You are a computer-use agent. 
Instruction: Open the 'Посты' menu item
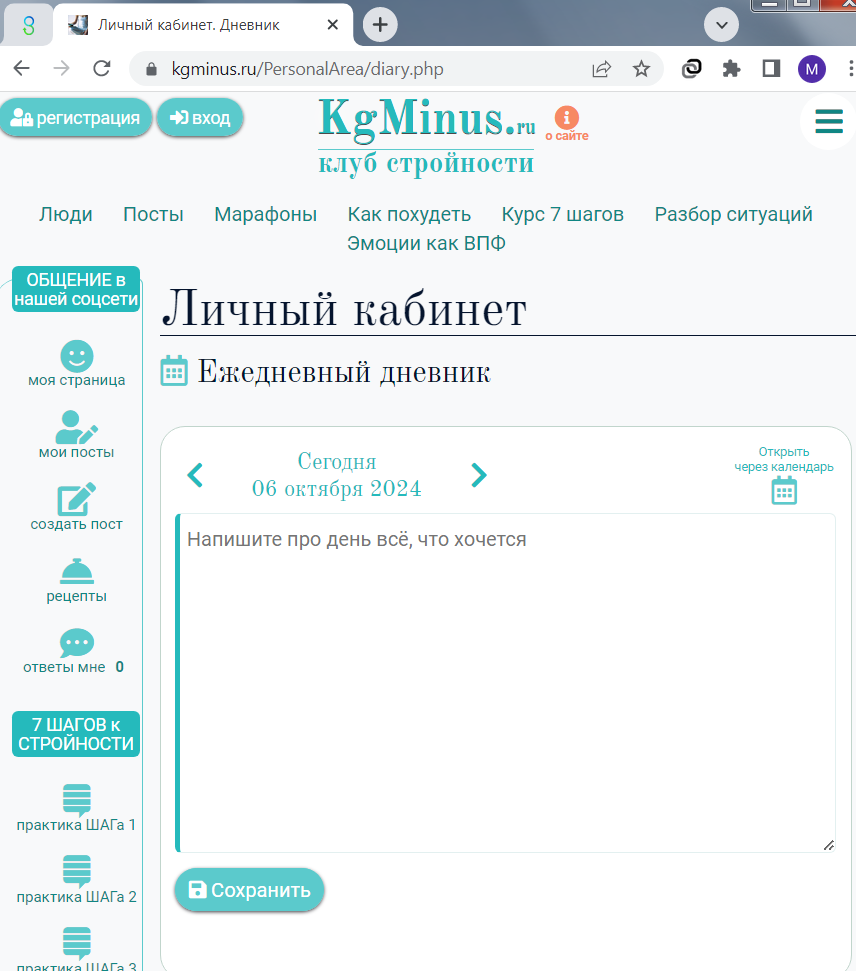pyautogui.click(x=154, y=214)
